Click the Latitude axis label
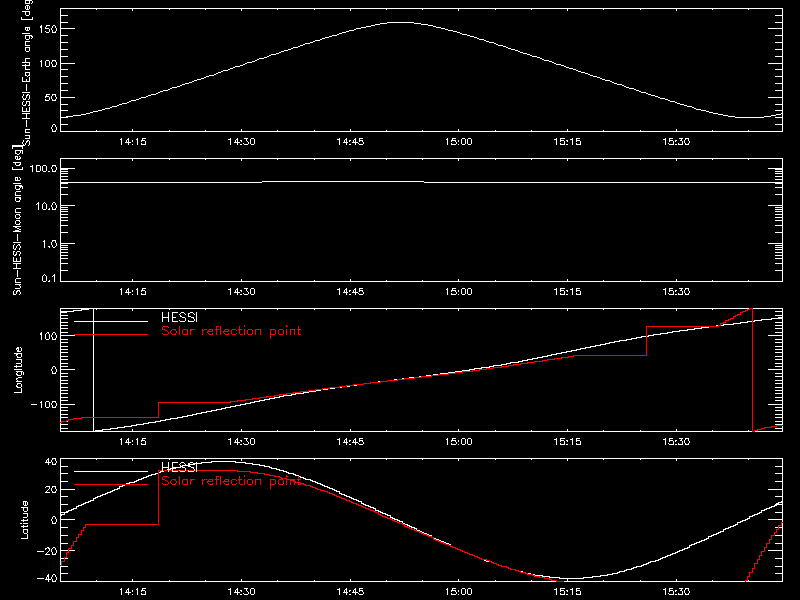 24,520
